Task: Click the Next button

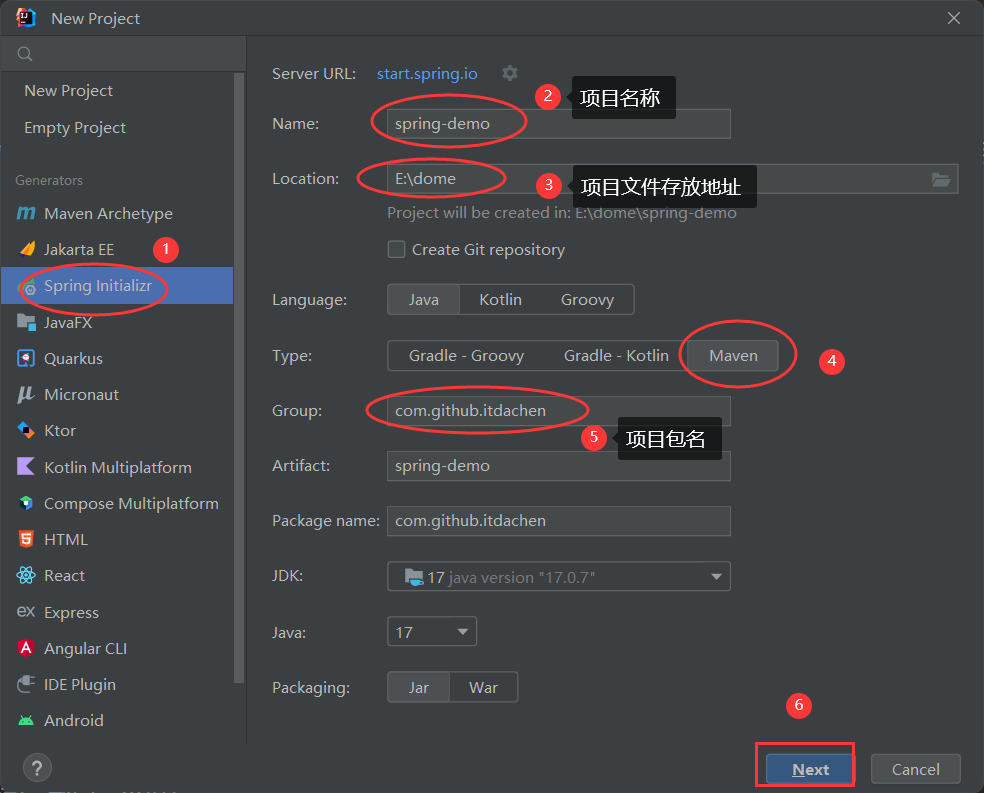Action: coord(810,769)
